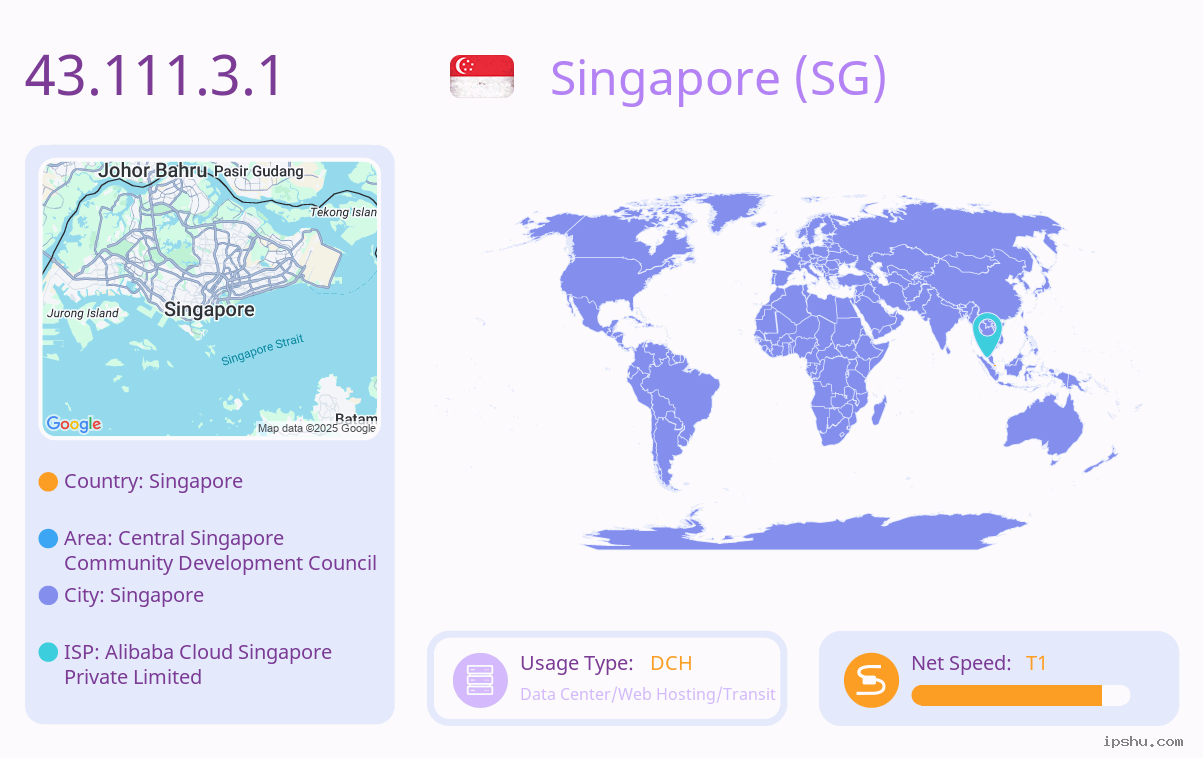Click the Singapore (SG) title

coord(718,78)
